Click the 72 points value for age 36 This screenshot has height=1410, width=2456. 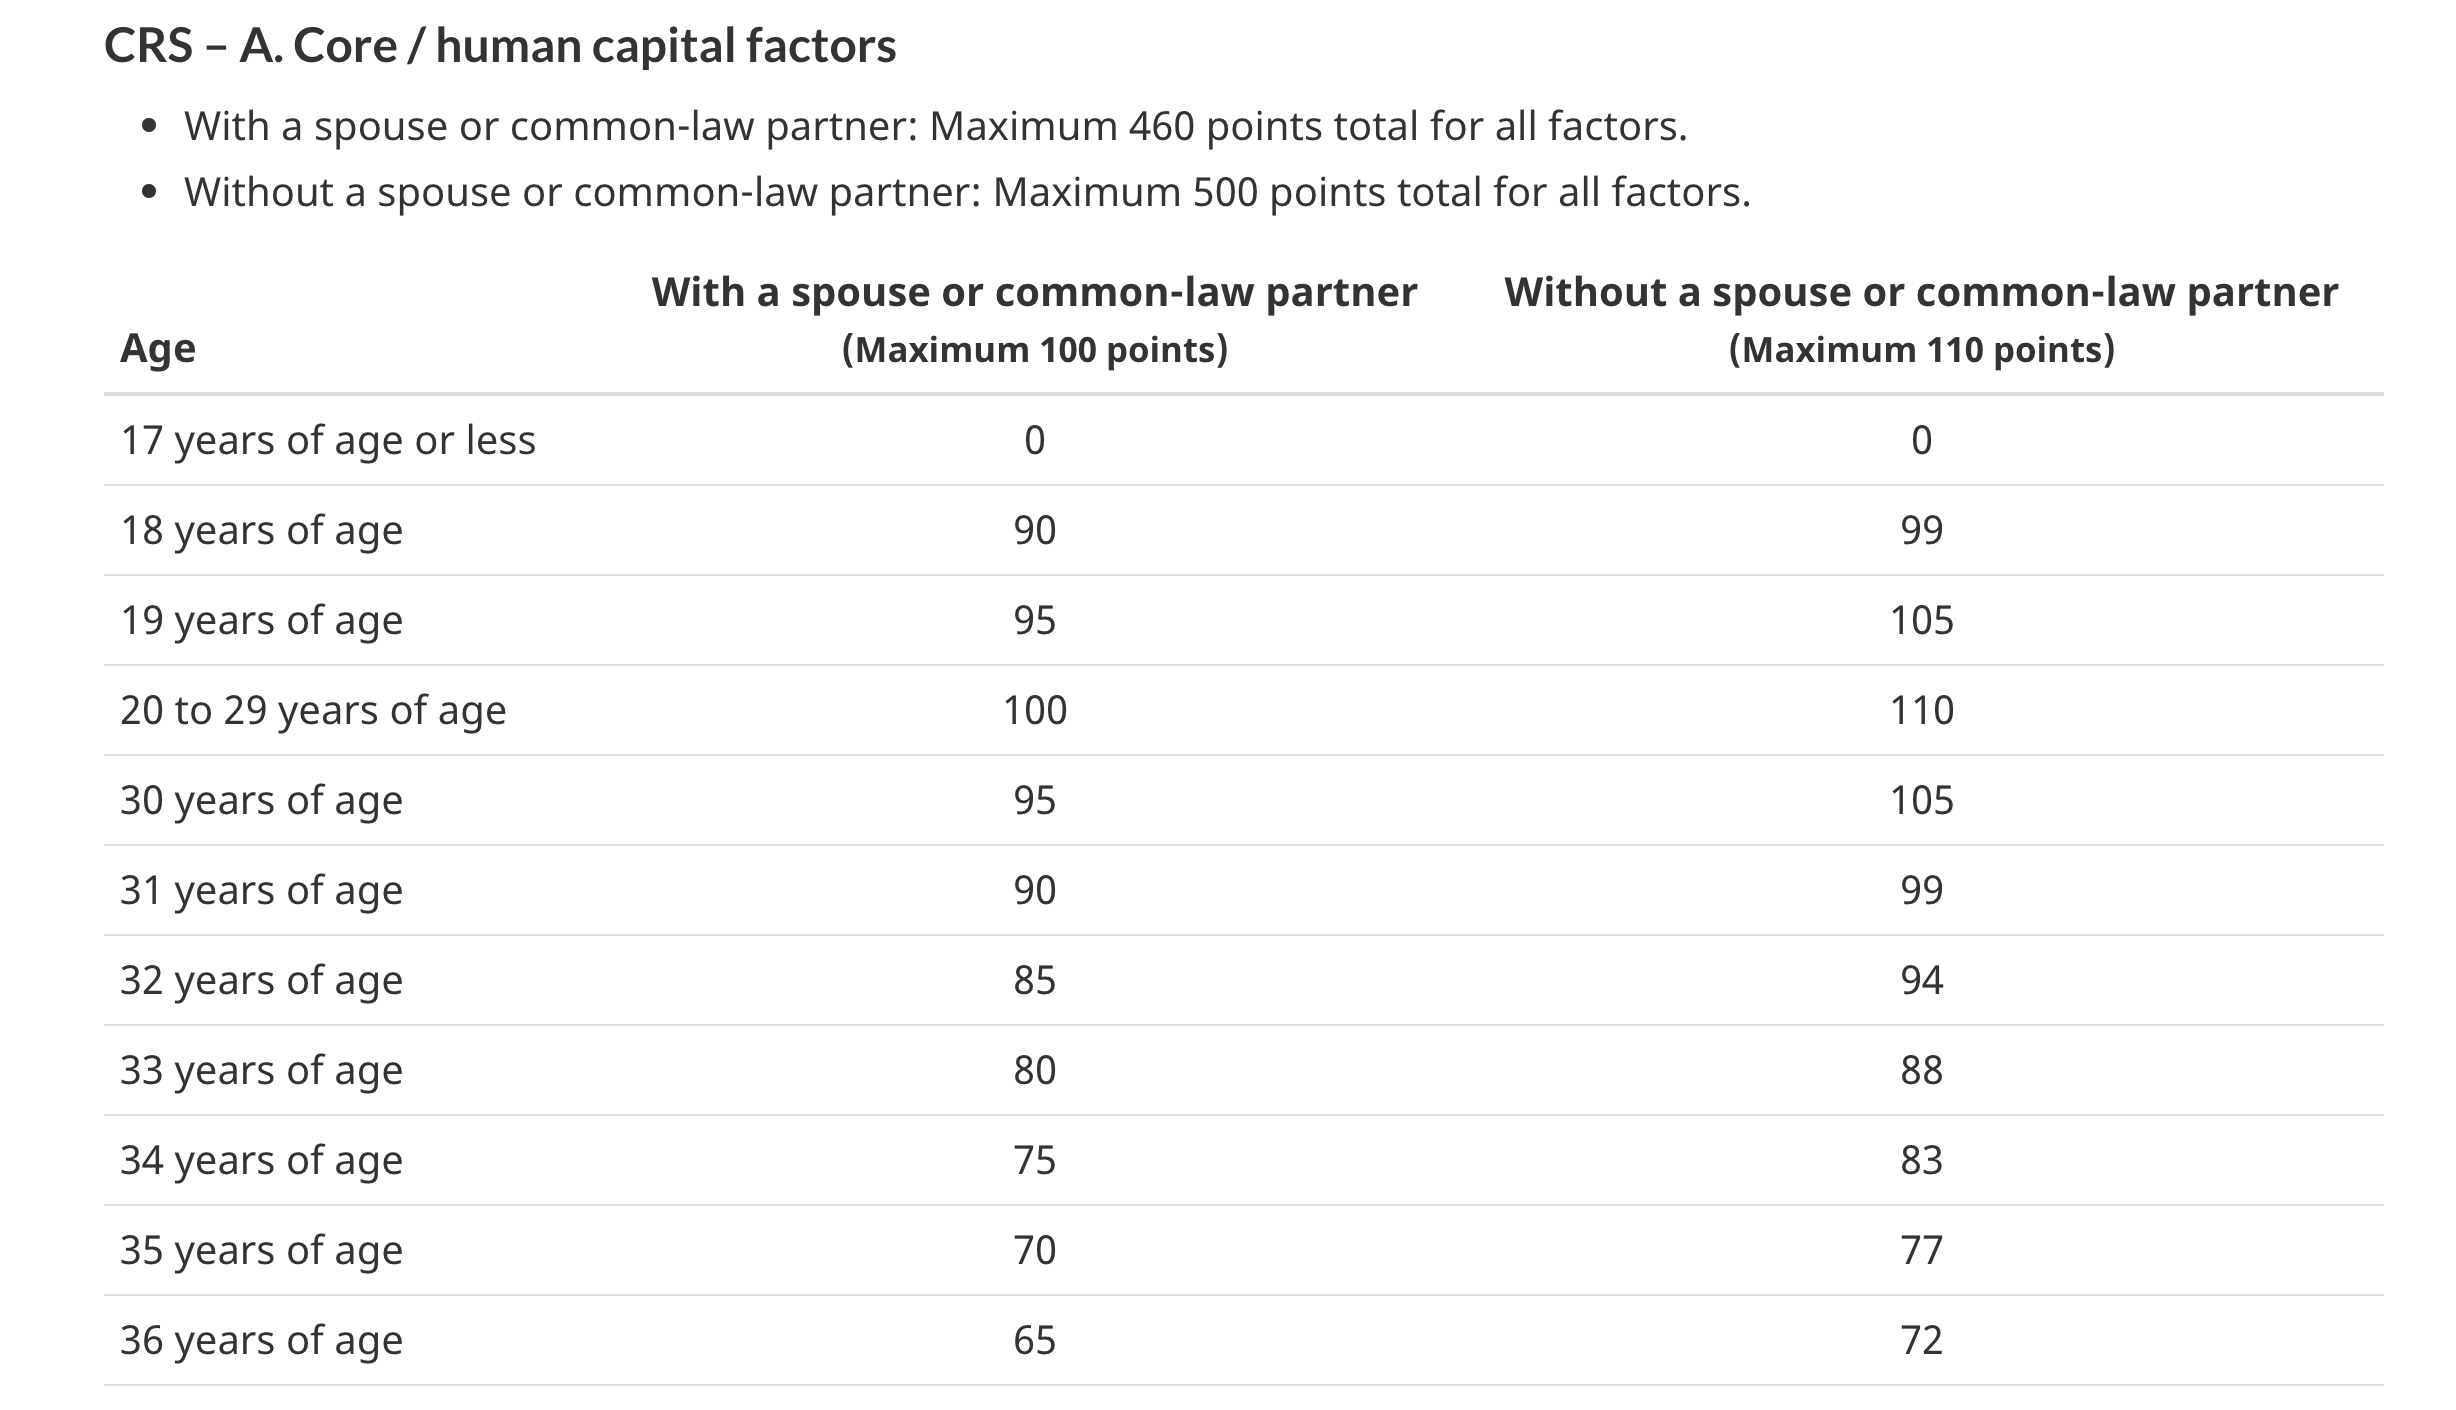(1921, 1340)
